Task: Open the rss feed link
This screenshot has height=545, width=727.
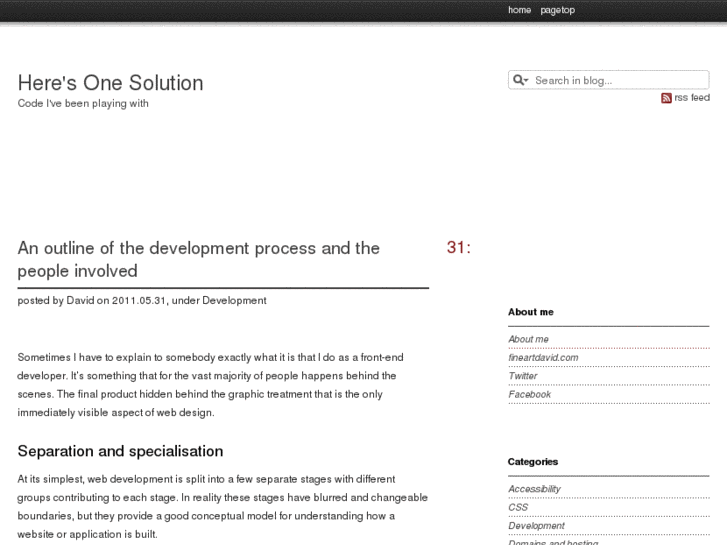Action: (x=692, y=97)
